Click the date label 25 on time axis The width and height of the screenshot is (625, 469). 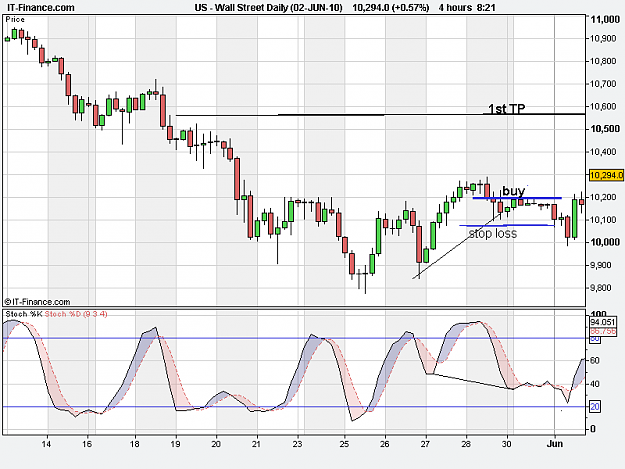coord(344,444)
